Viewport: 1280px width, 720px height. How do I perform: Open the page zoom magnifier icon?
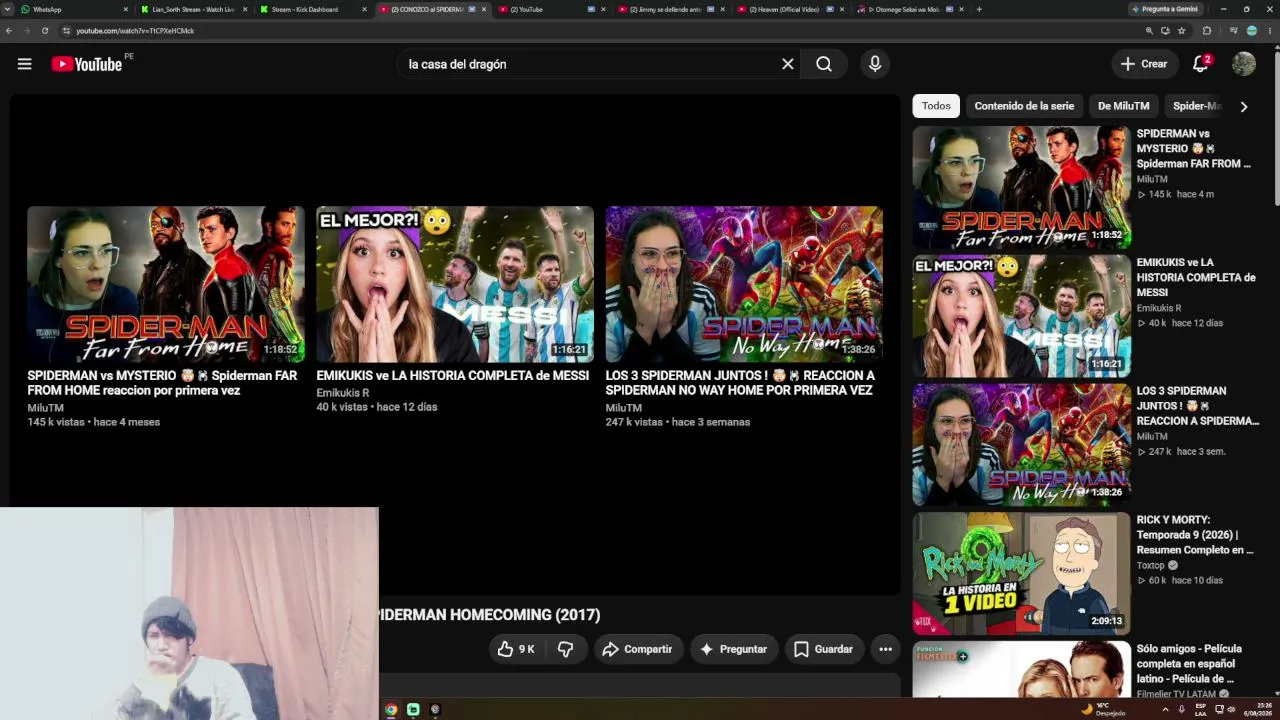coord(1149,31)
